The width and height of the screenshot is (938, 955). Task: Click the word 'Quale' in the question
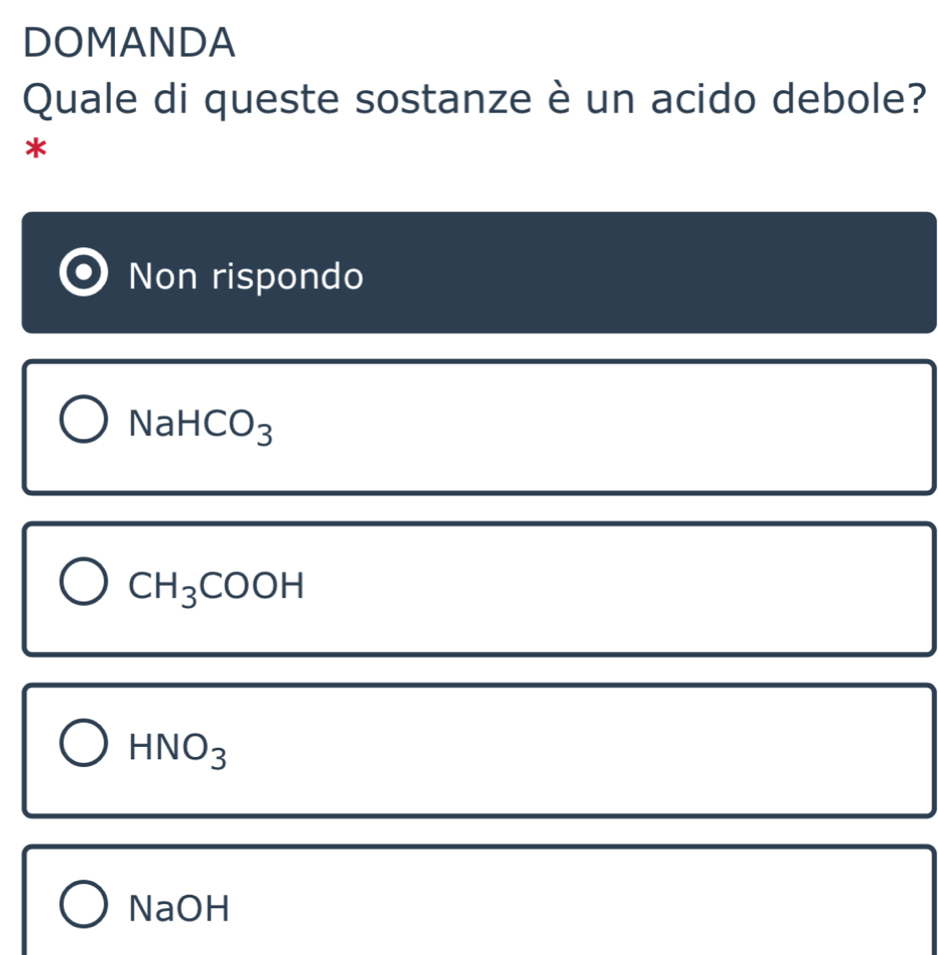click(79, 99)
